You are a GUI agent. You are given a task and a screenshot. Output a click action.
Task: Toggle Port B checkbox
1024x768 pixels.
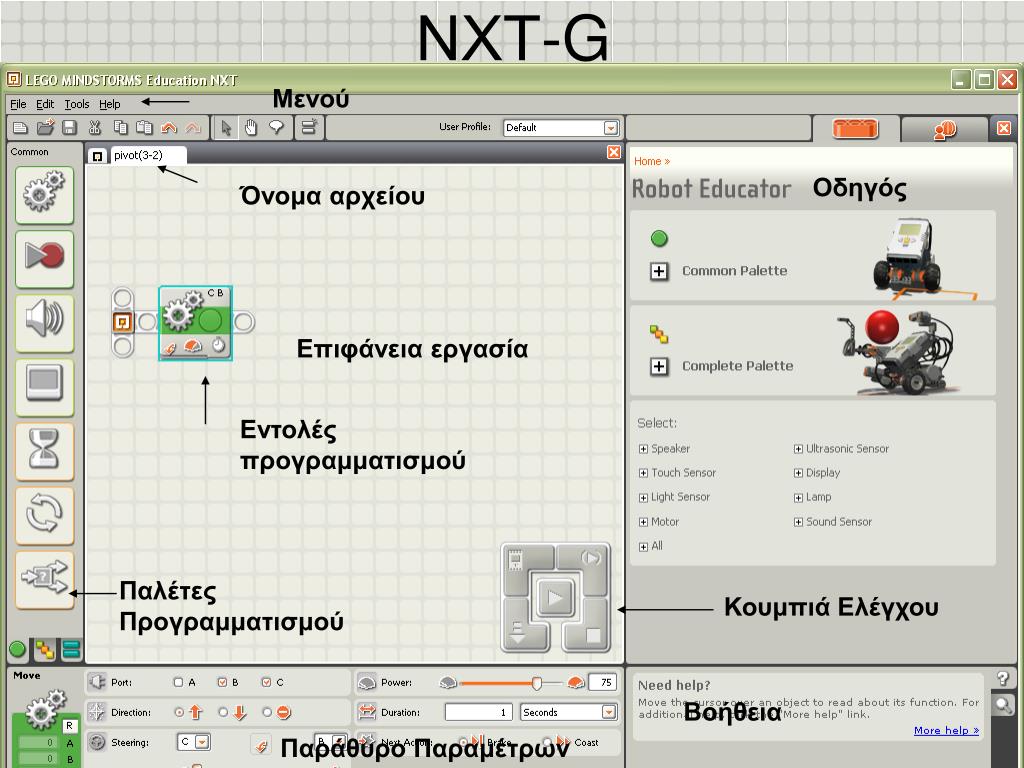222,682
